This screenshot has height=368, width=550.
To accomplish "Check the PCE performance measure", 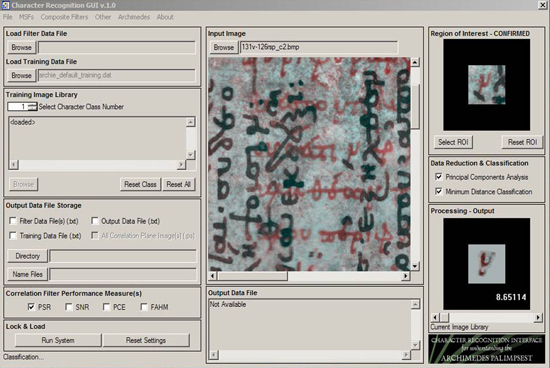I will 106,307.
